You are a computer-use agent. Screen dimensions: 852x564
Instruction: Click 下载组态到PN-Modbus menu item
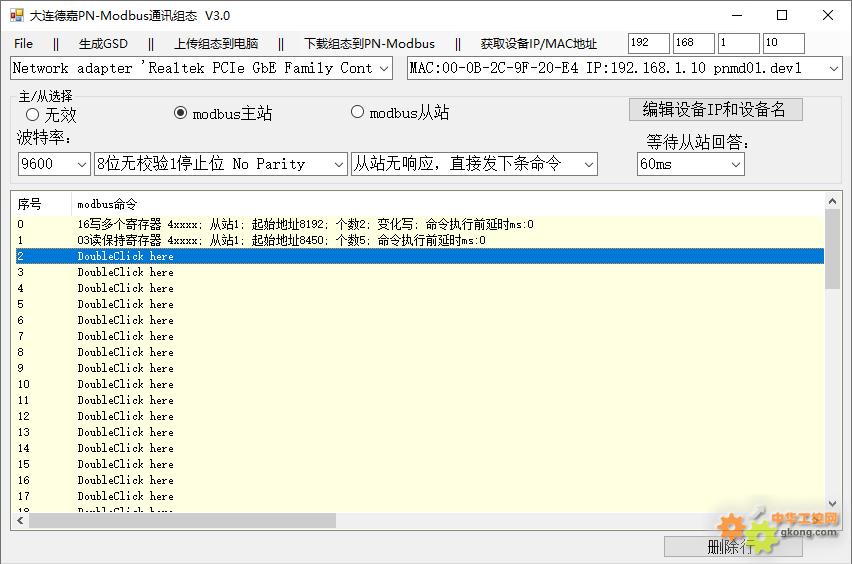pyautogui.click(x=369, y=44)
